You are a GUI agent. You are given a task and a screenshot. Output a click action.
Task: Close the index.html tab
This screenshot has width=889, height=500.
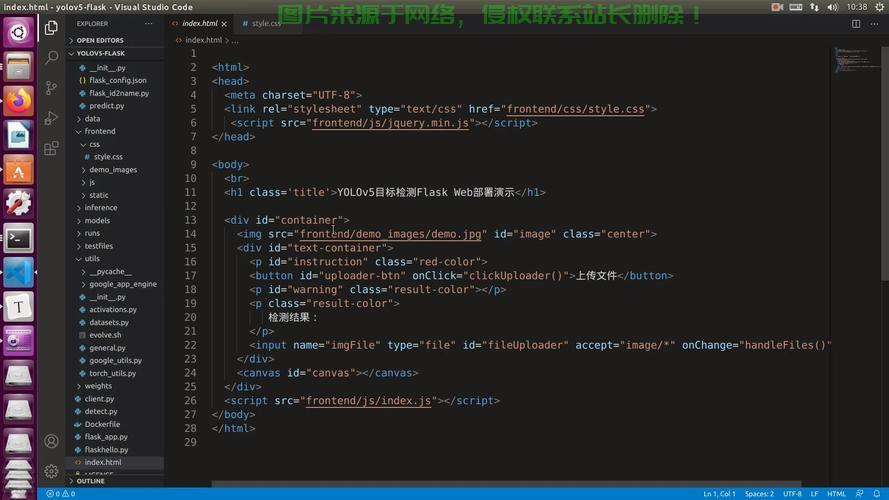(225, 24)
